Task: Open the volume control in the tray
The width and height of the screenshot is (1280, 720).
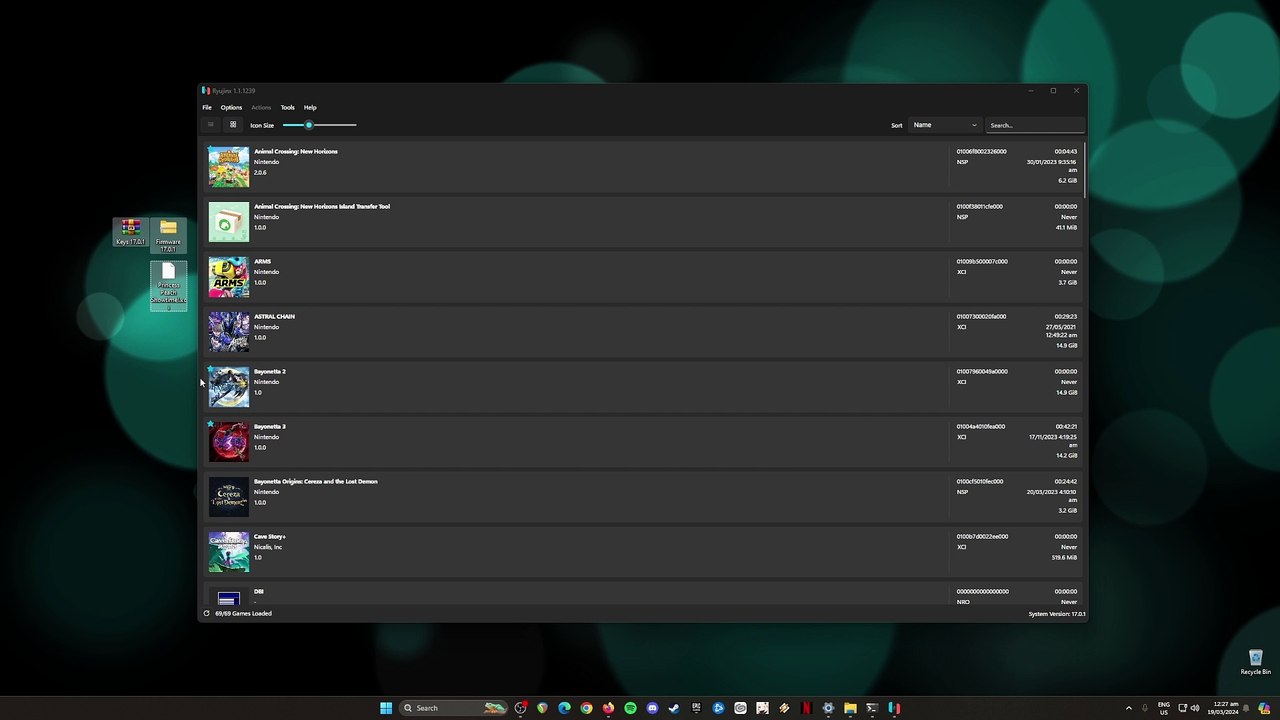Action: pos(1195,708)
